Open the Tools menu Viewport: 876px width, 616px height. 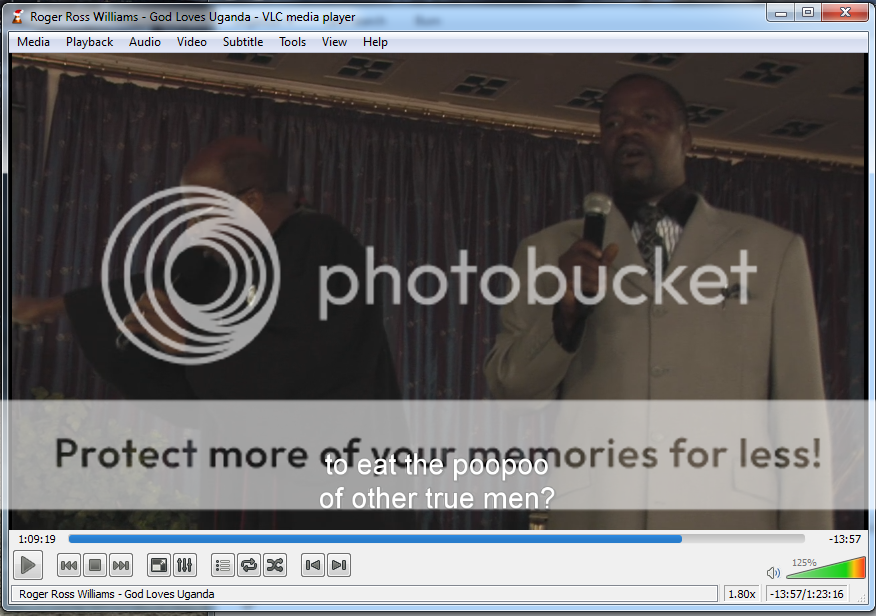tap(293, 42)
